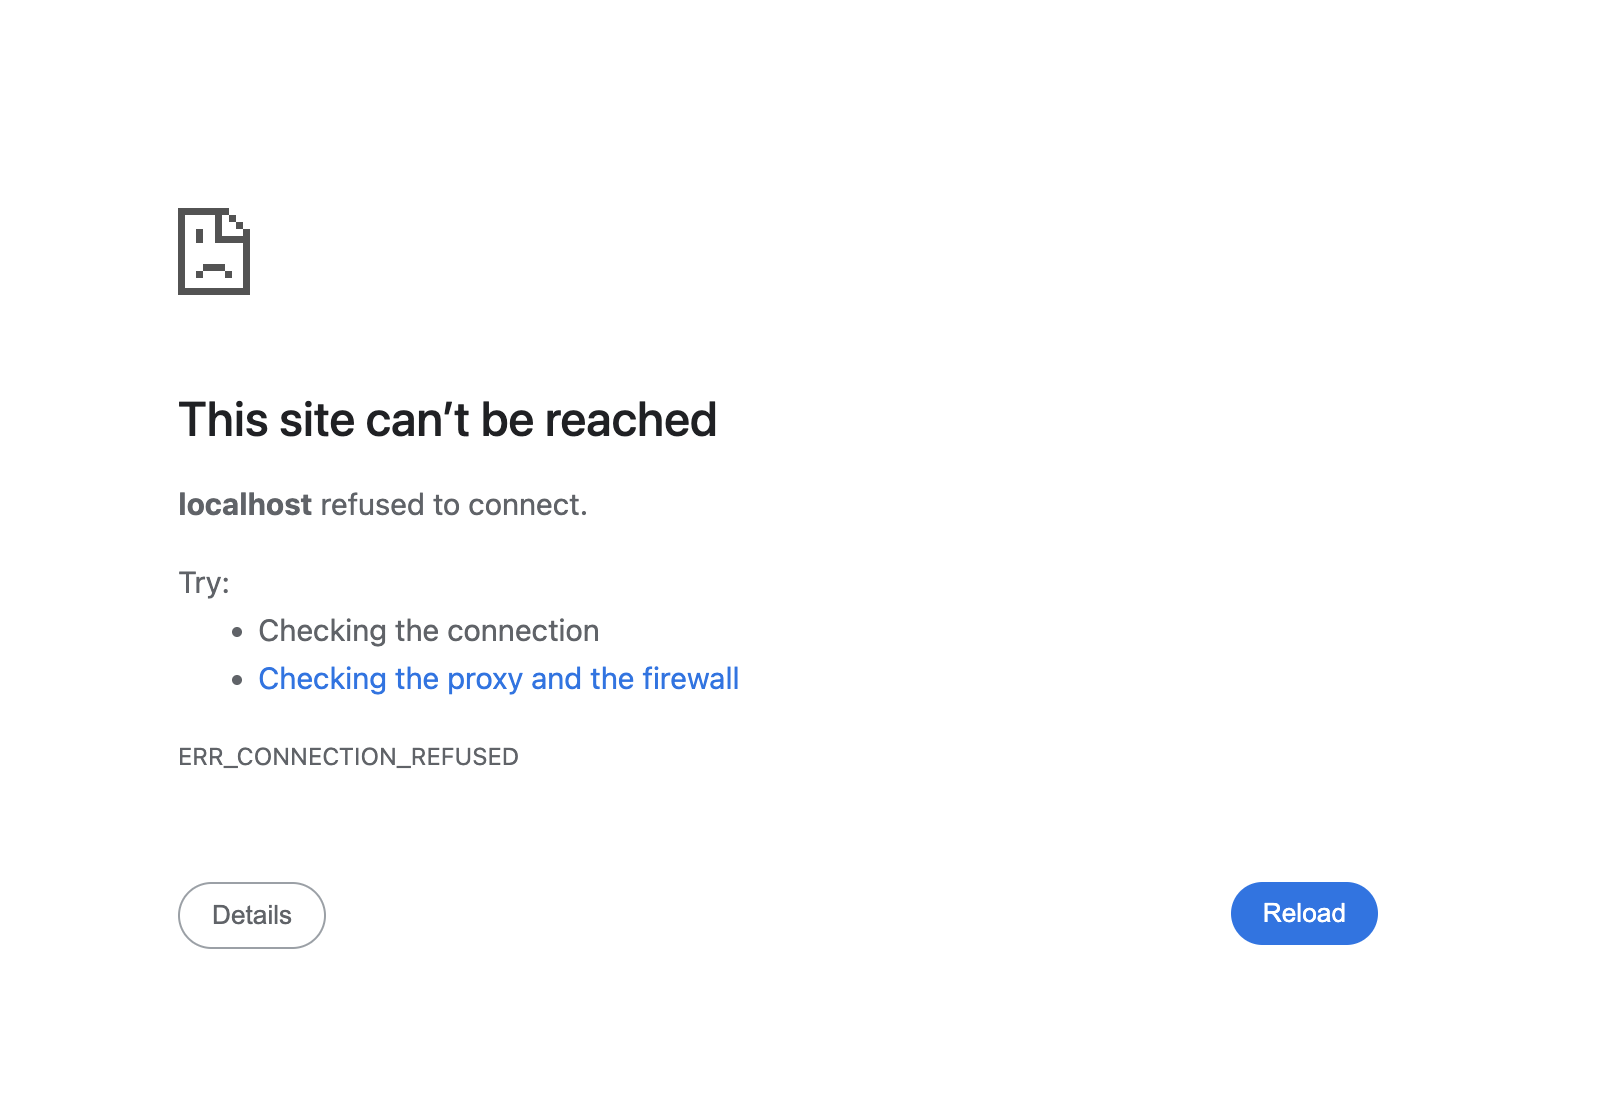Open the proxy and firewall check link
1624x1096 pixels.
[x=498, y=679]
